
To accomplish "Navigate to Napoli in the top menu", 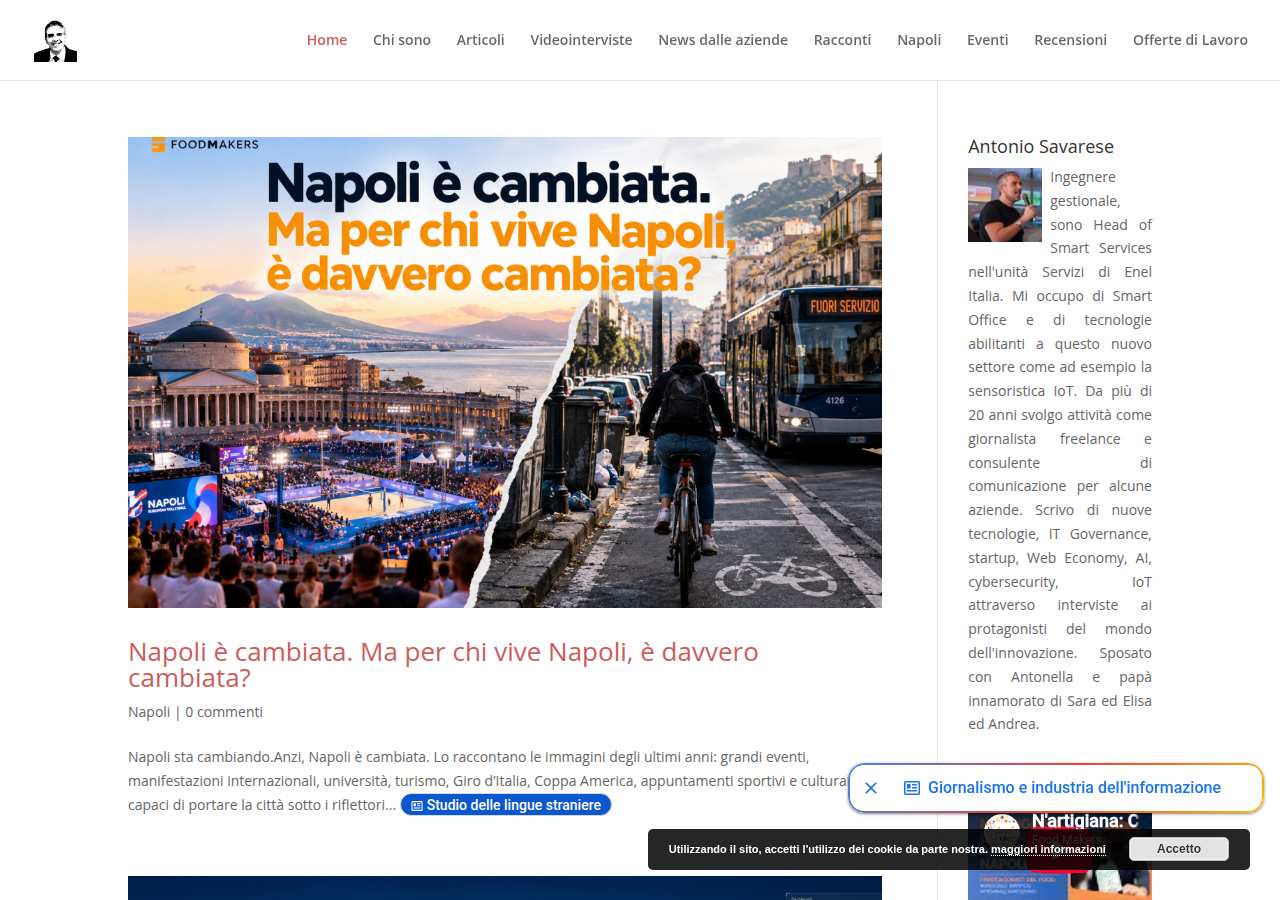I will click(919, 40).
